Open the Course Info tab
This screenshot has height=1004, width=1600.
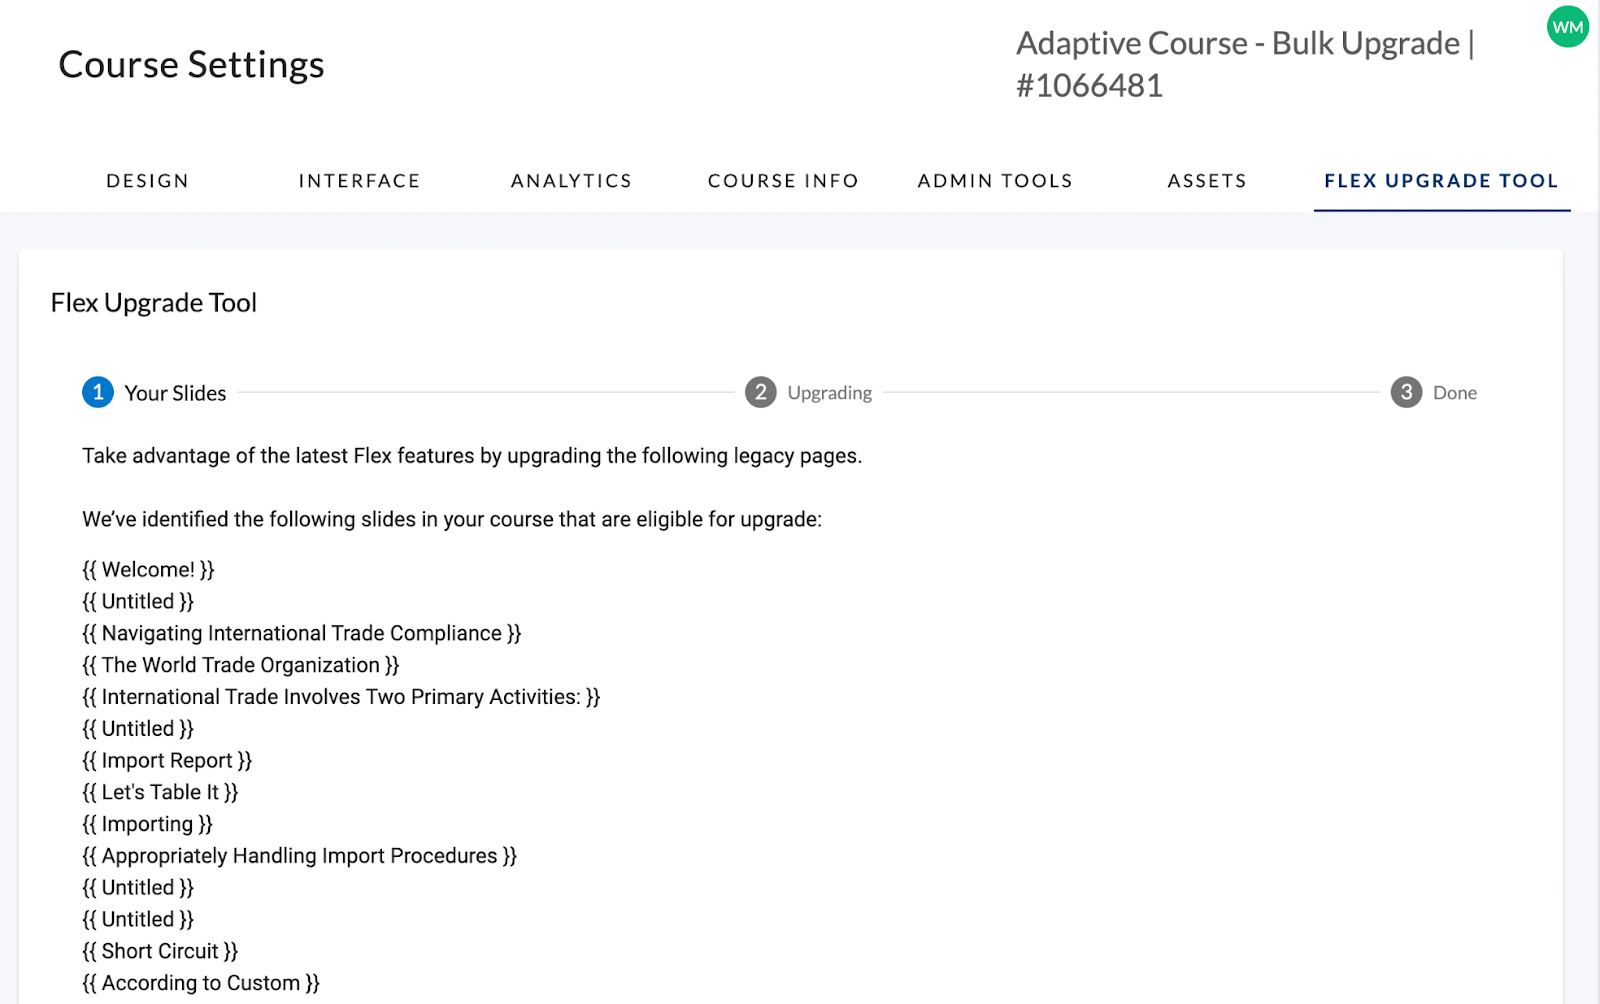tap(784, 181)
